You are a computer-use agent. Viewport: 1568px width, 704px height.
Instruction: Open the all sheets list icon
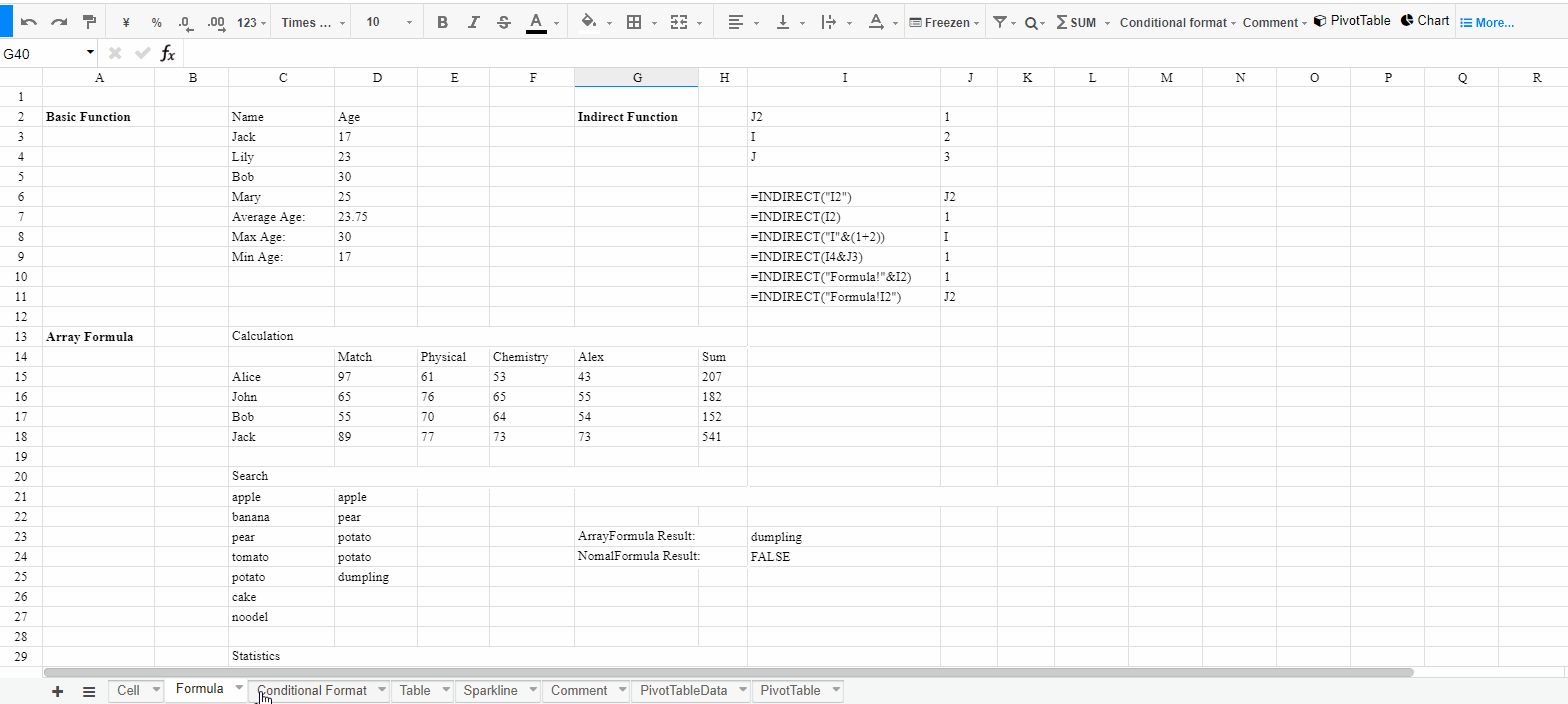click(88, 691)
